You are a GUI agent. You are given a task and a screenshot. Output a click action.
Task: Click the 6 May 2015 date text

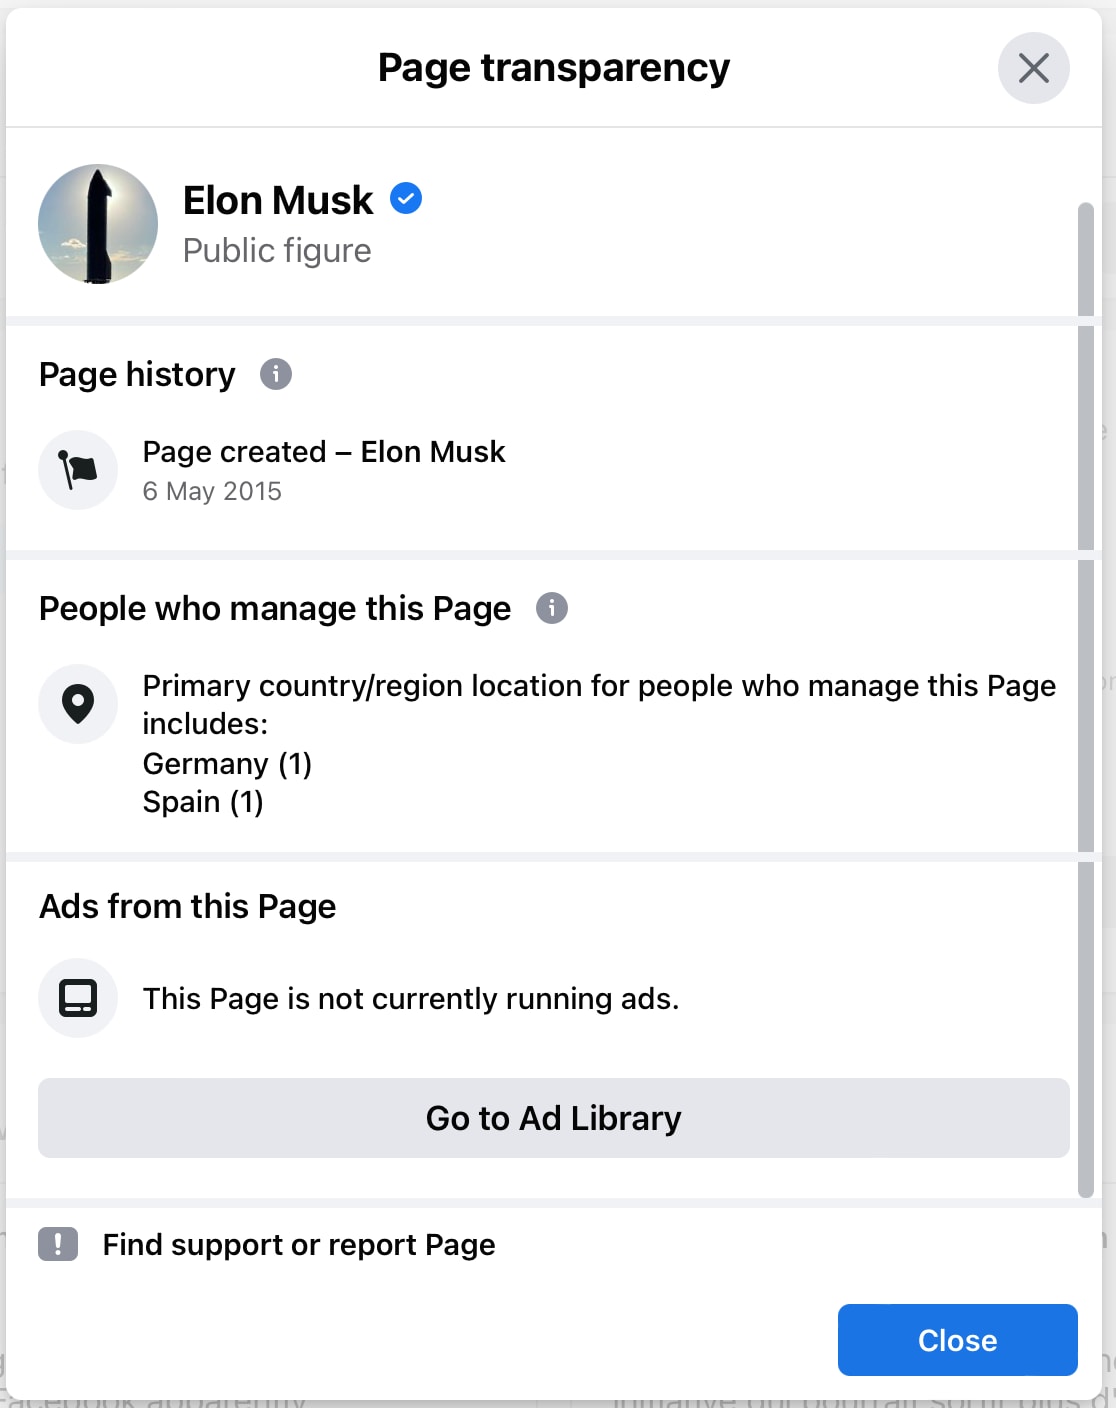pyautogui.click(x=212, y=491)
